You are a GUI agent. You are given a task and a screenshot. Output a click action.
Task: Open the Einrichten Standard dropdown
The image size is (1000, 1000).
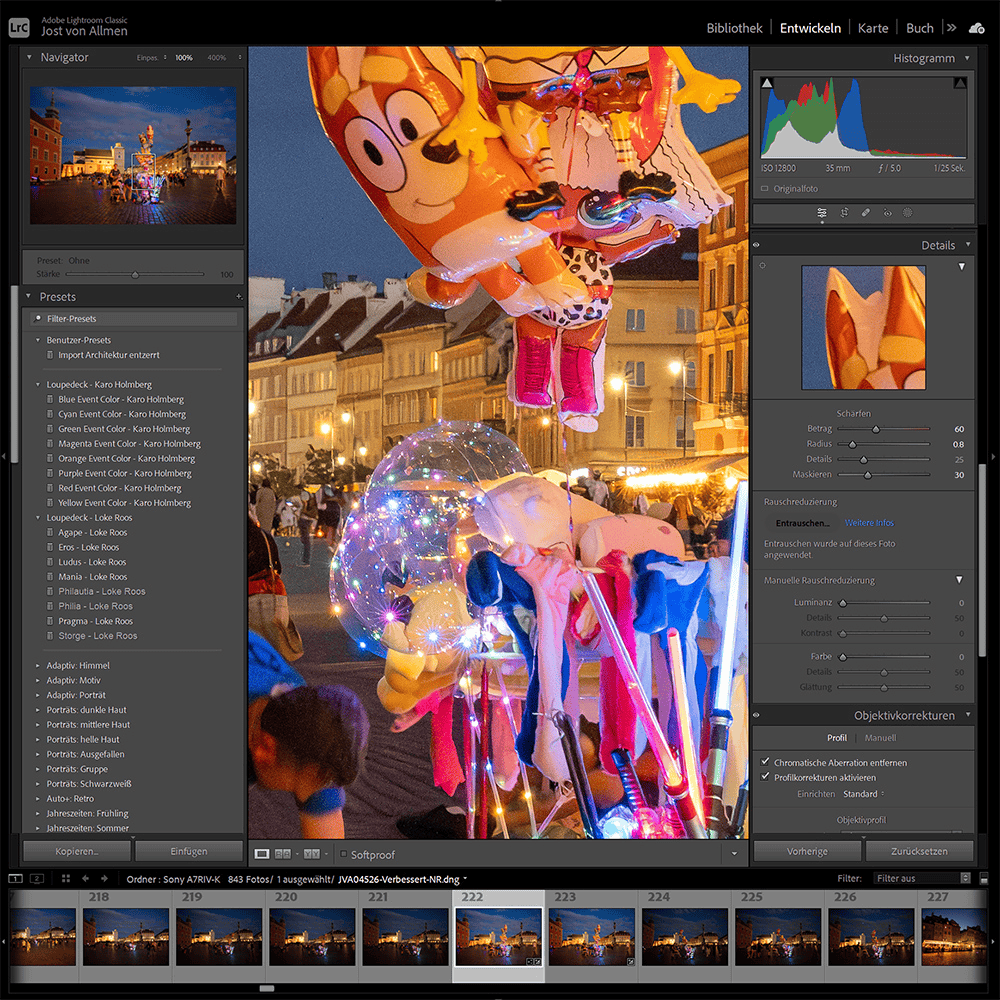864,794
